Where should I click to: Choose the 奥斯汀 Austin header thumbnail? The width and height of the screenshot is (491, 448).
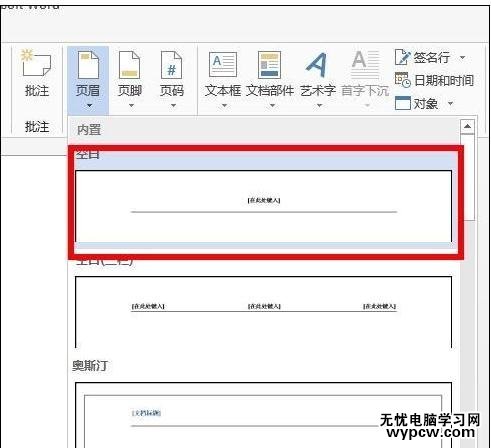(264, 415)
